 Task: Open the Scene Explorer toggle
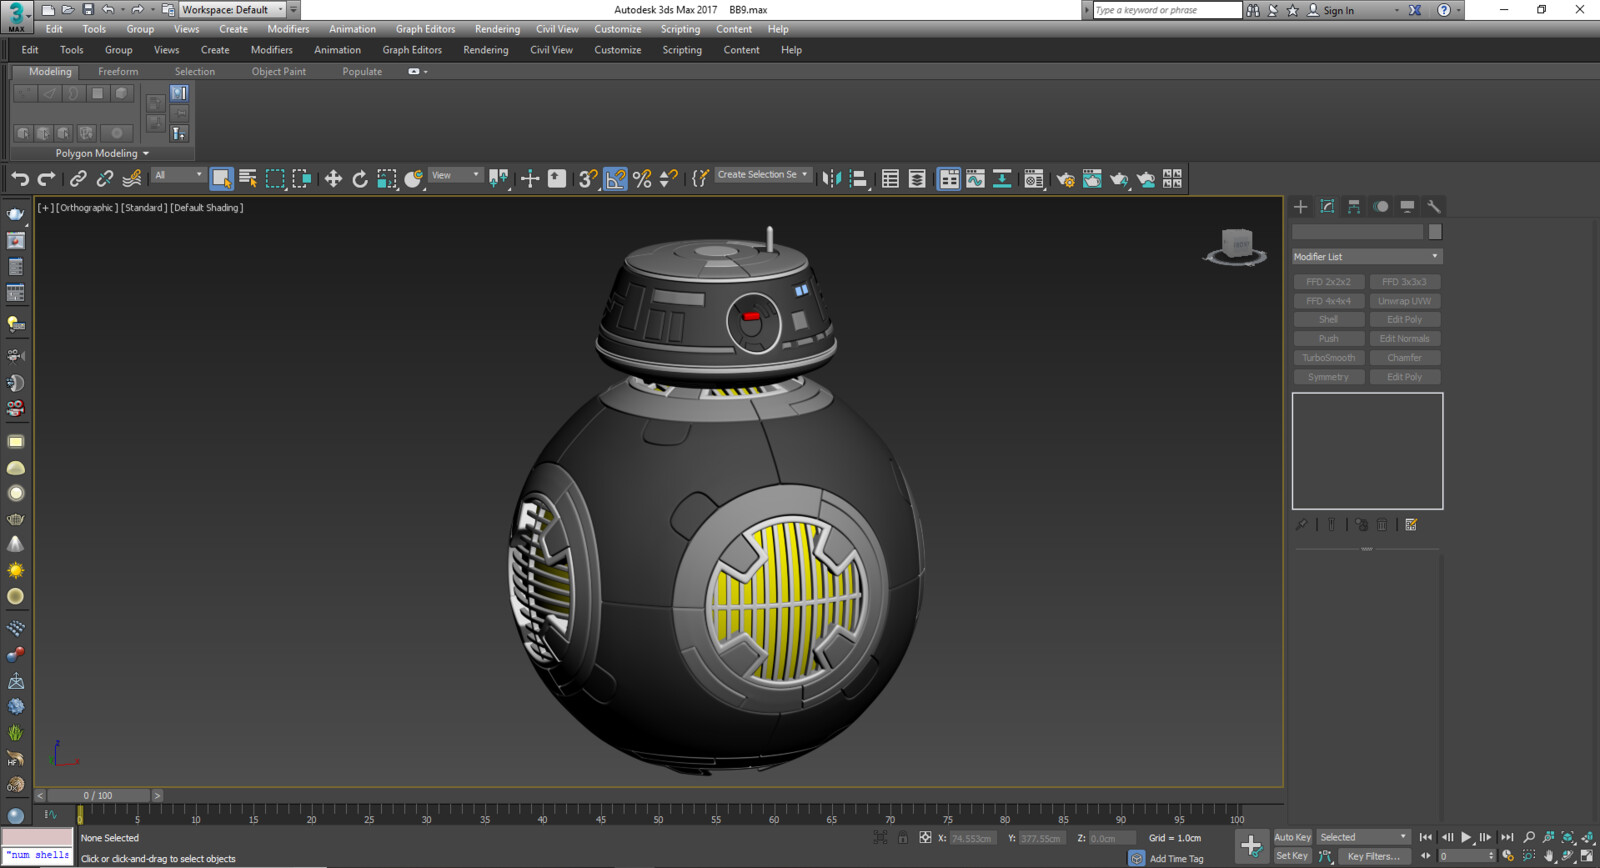point(890,179)
